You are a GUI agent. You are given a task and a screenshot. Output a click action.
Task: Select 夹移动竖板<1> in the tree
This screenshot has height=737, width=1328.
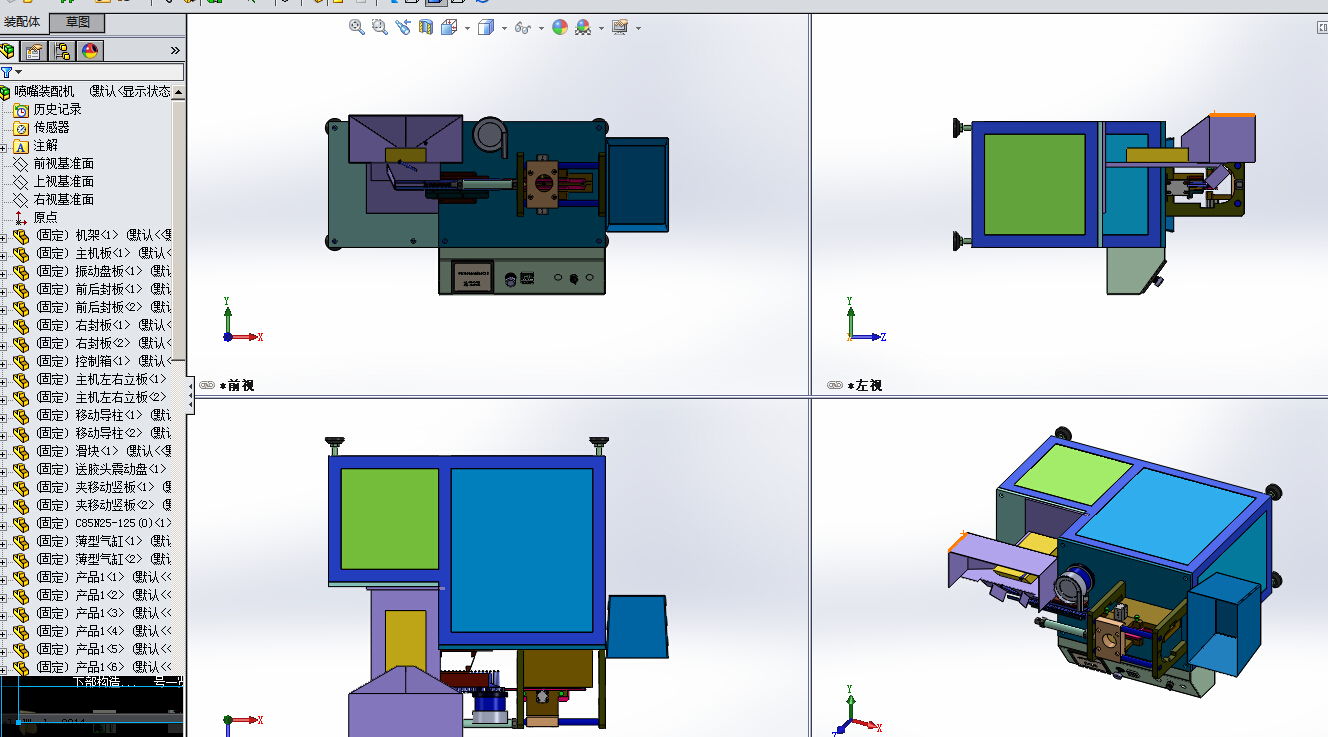point(103,488)
